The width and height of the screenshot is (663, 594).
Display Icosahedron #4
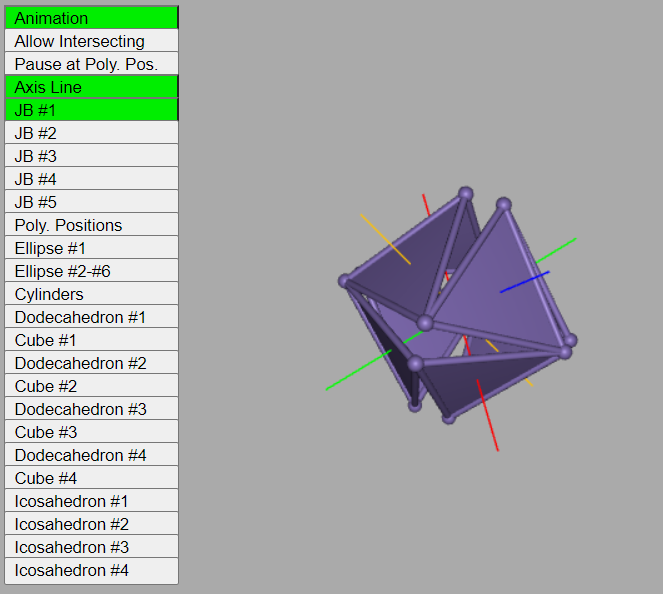click(x=91, y=570)
